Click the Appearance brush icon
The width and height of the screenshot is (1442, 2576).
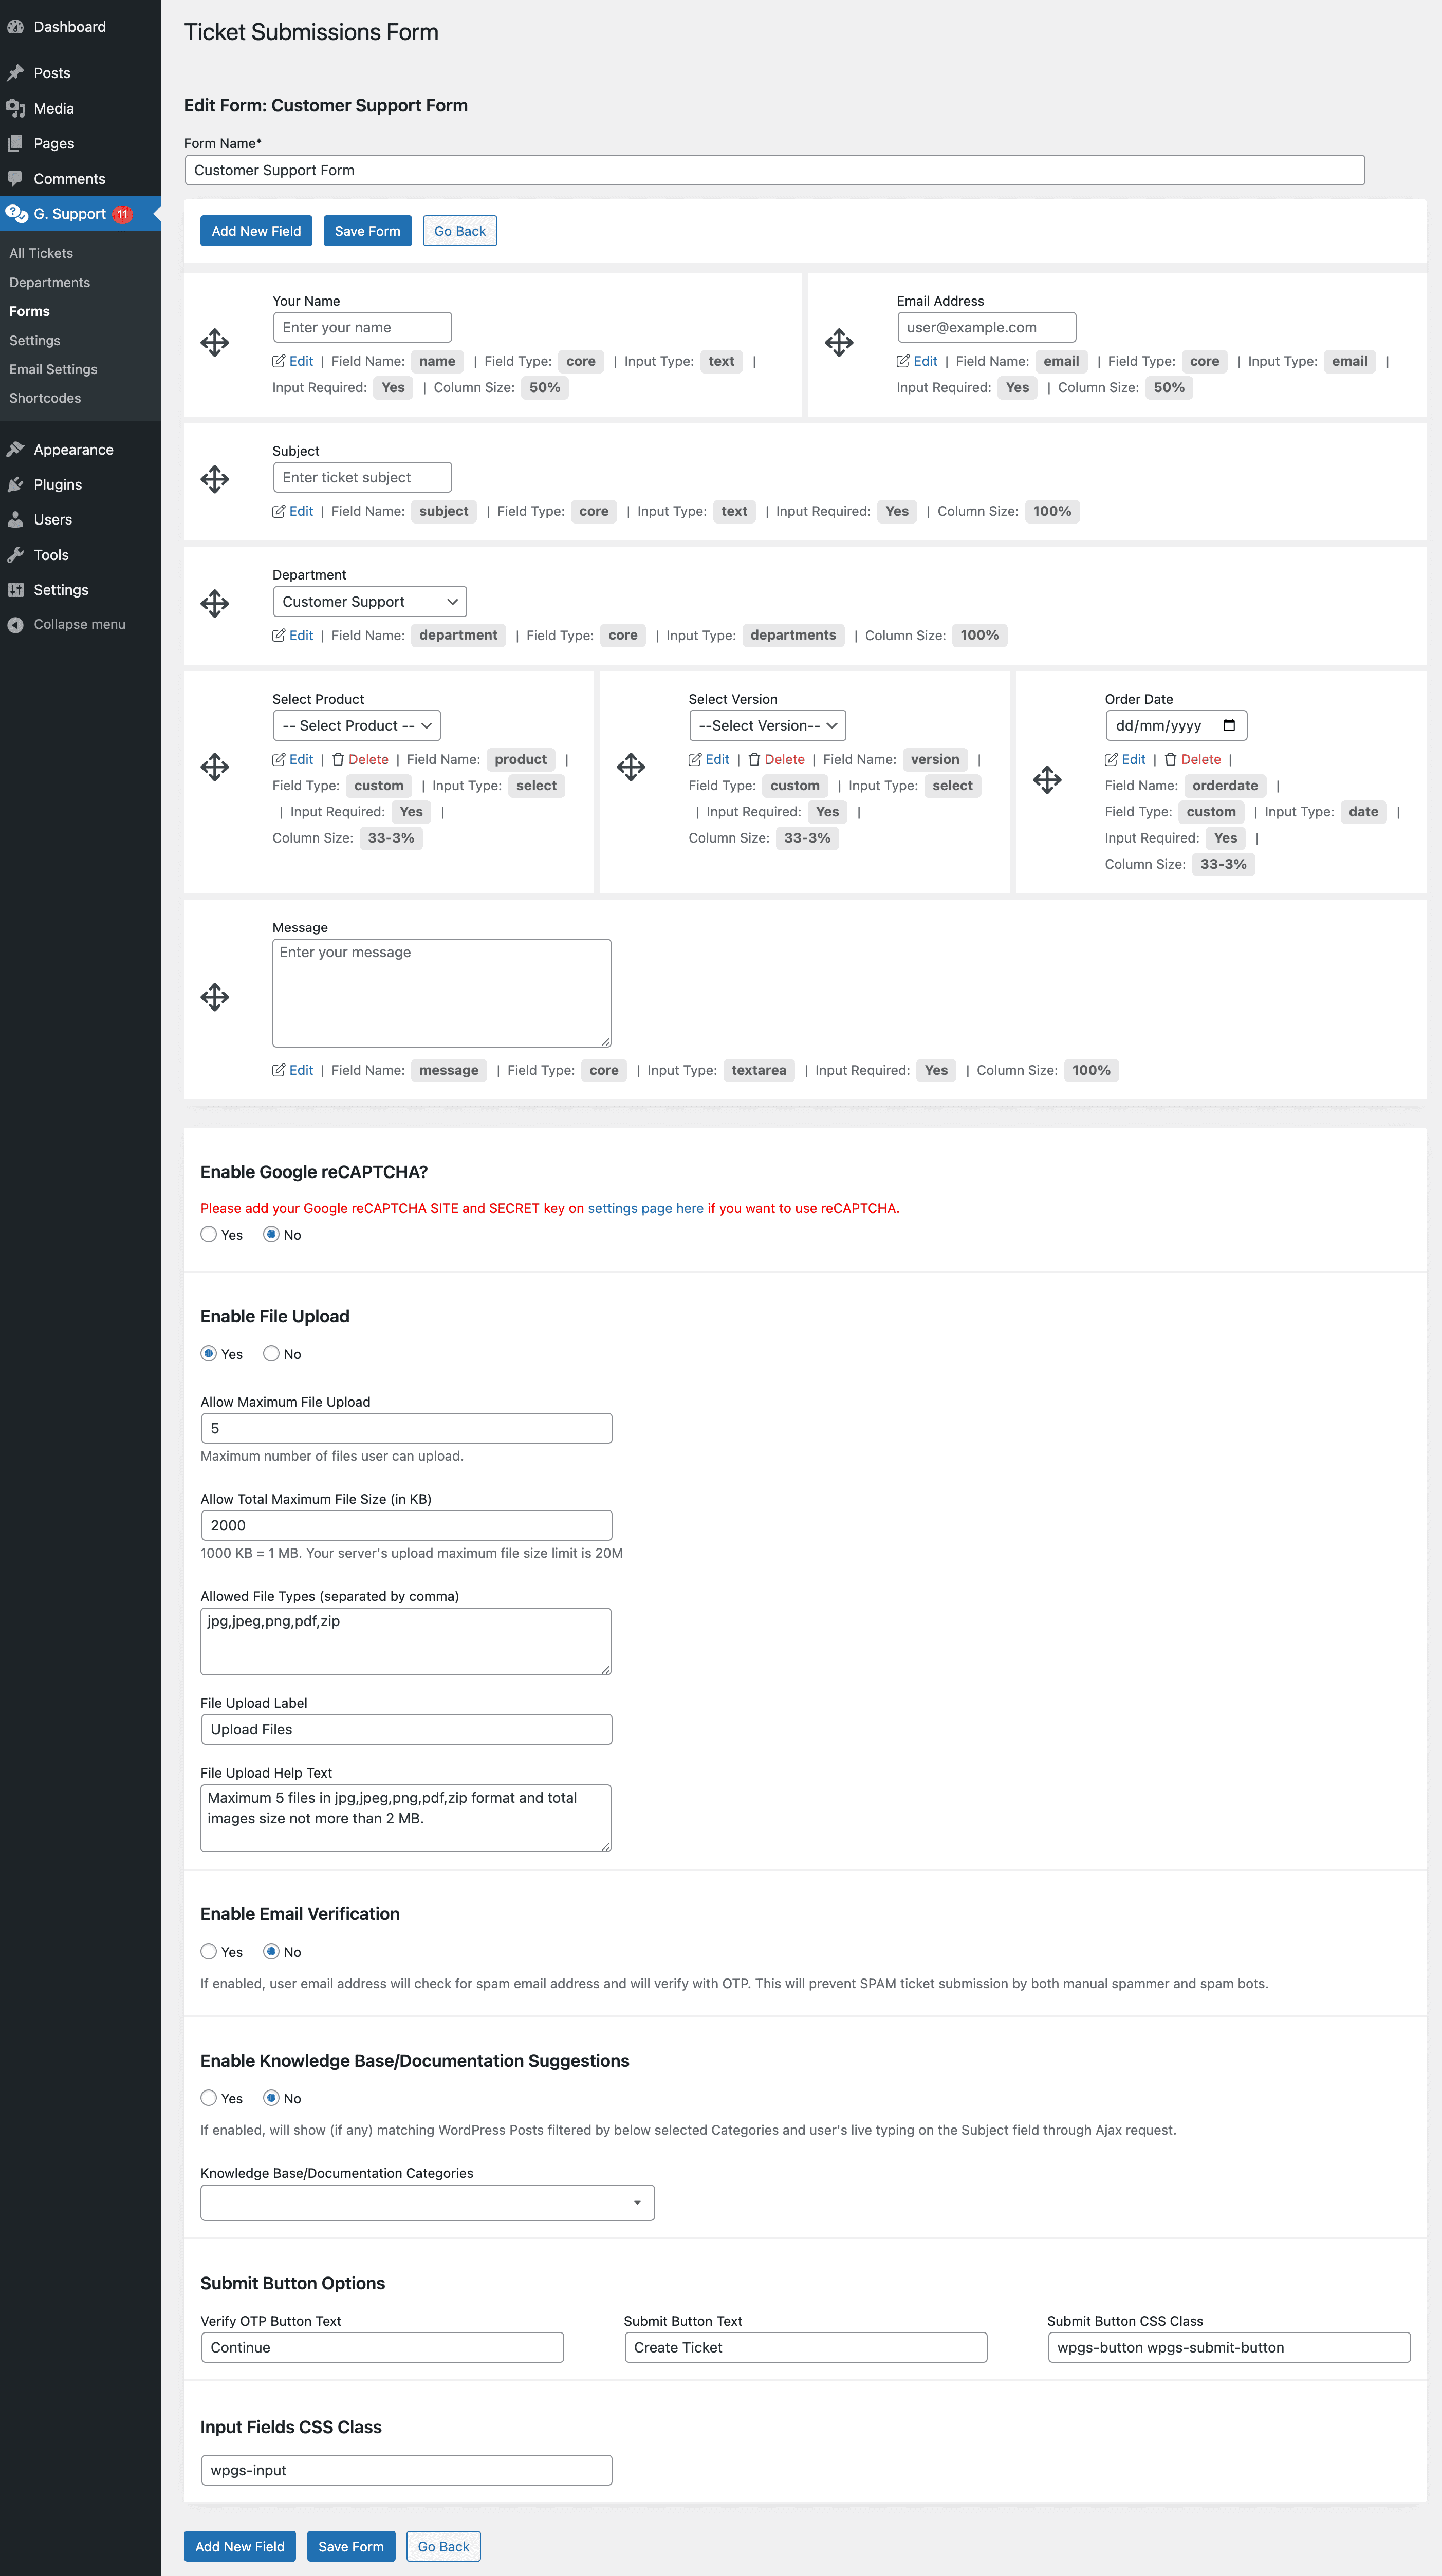pos(15,449)
